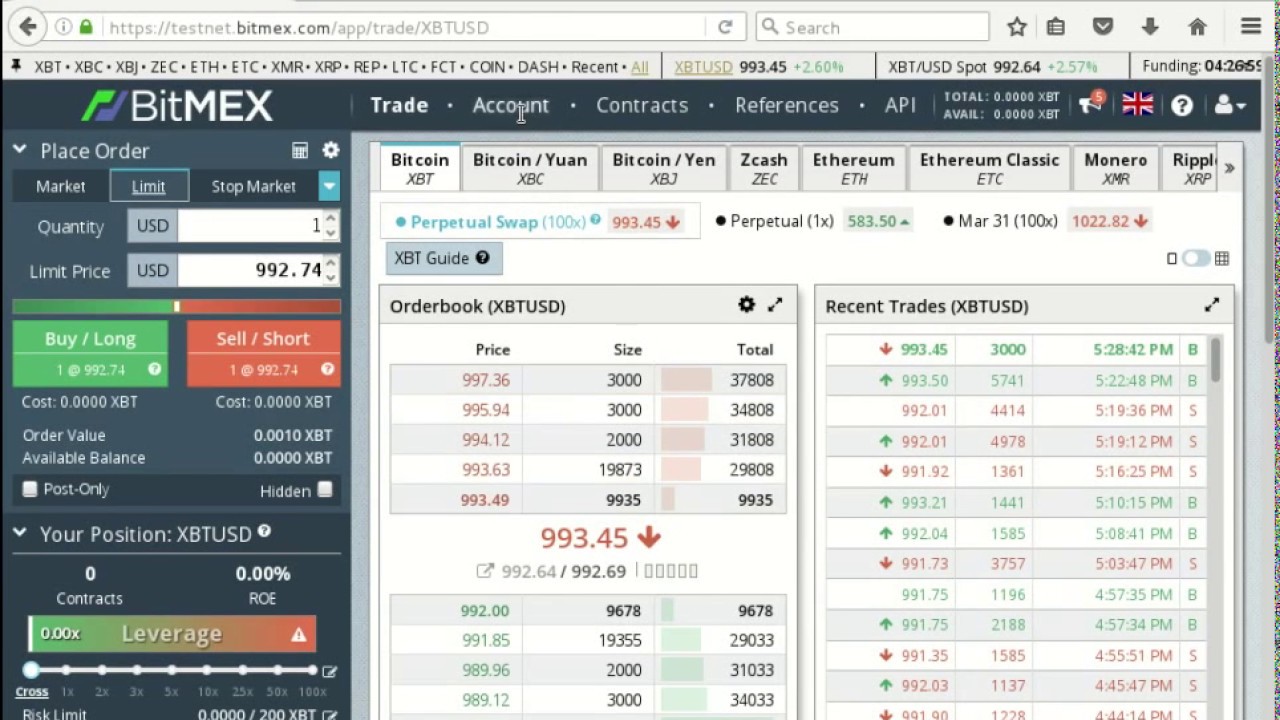Switch to the Ethereum ETH tab
Viewport: 1280px width, 720px height.
854,168
